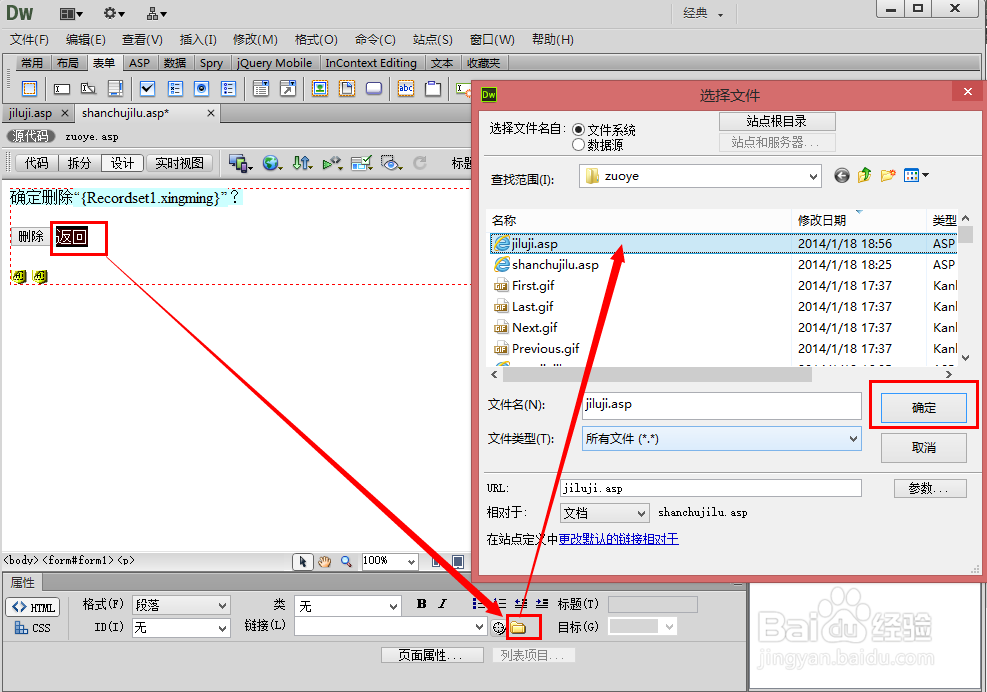987x692 pixels.
Task: Insert a label form object
Action: click(x=406, y=89)
